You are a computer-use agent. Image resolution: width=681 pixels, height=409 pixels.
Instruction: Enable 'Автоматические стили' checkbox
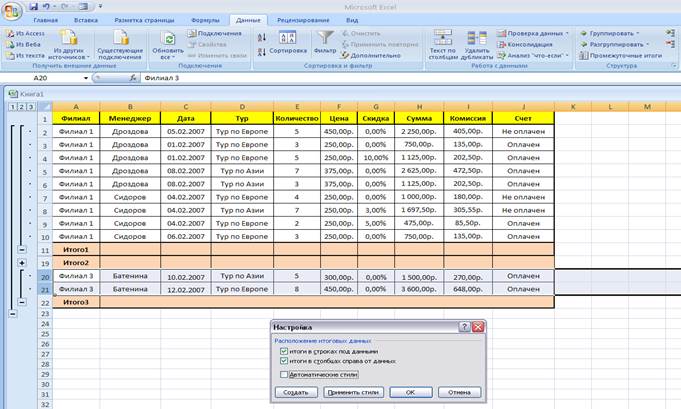click(x=284, y=374)
